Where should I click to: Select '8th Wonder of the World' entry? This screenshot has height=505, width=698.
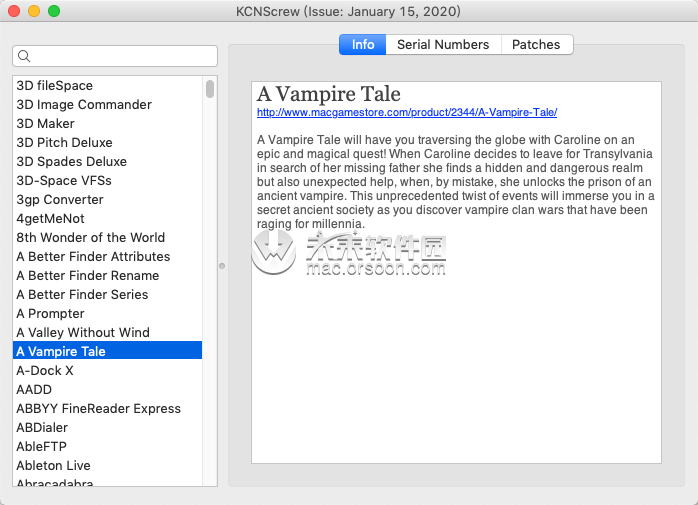107,237
